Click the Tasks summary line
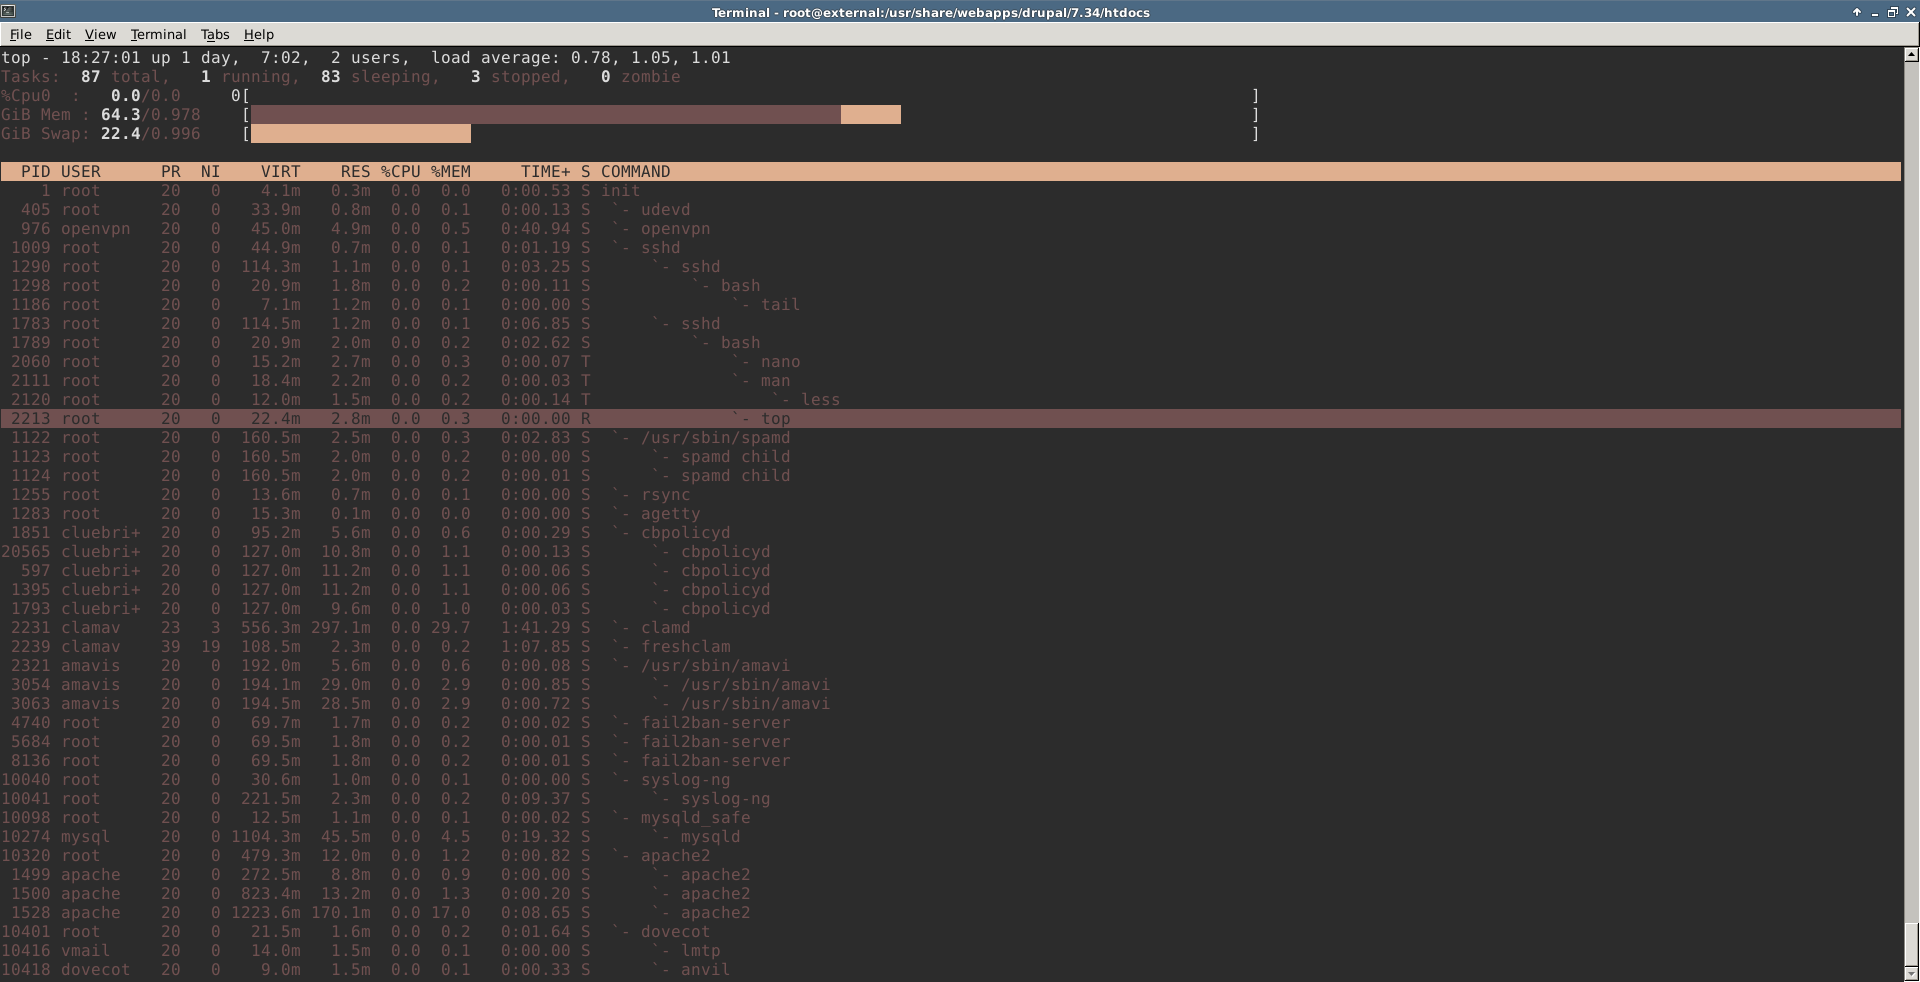Screen dimensions: 1920x982 (x=340, y=77)
